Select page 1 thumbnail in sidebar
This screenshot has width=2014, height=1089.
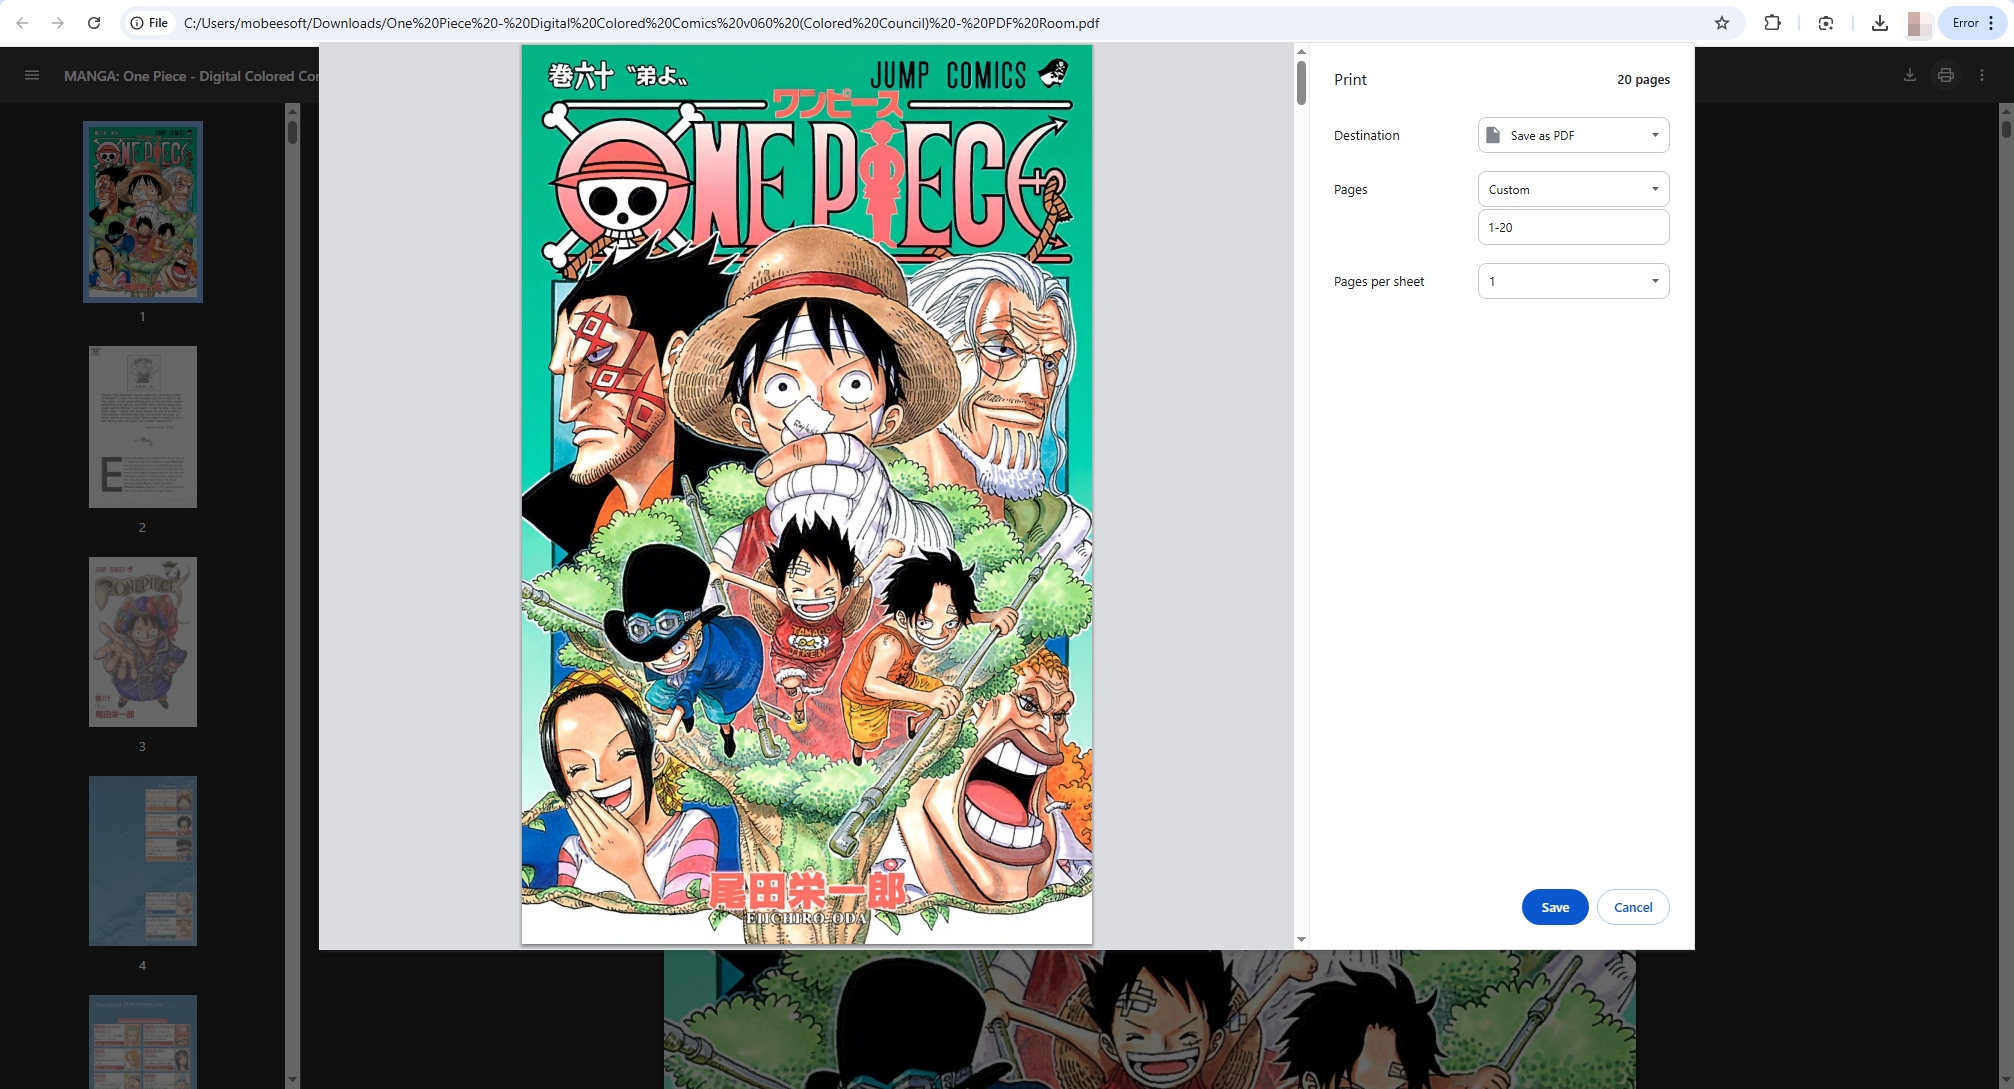point(143,212)
